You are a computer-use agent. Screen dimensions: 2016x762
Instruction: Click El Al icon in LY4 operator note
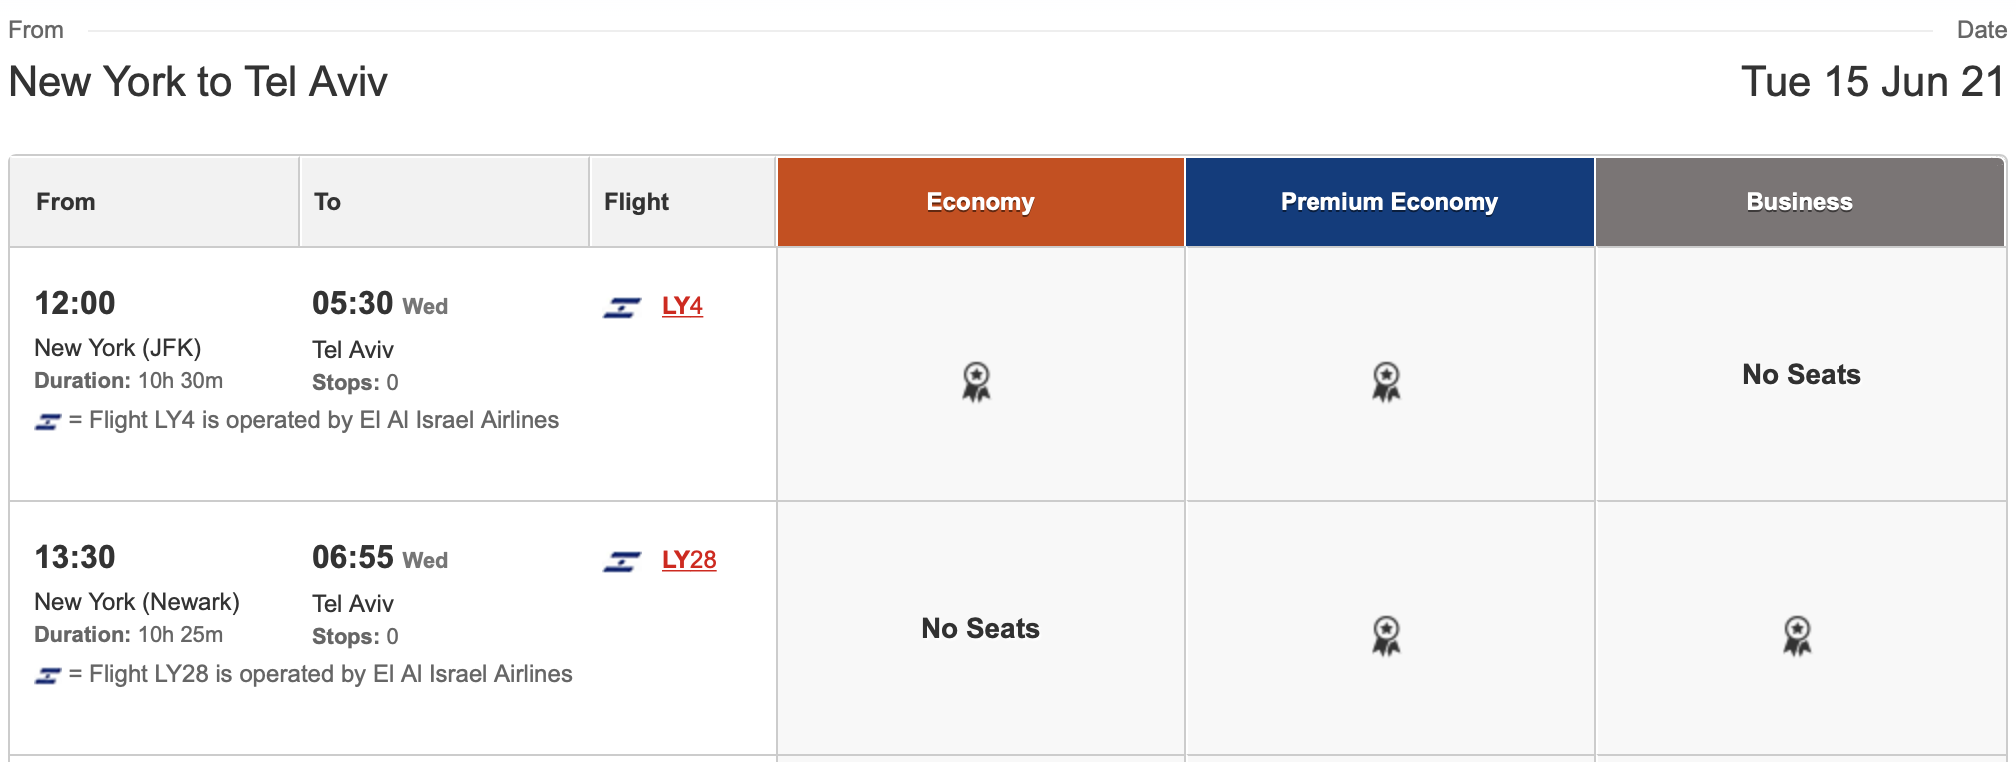tap(48, 422)
